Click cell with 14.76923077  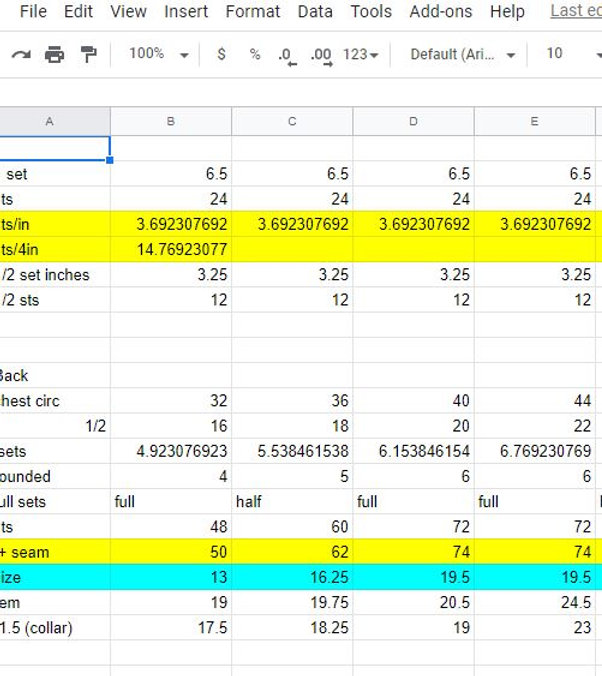pos(171,249)
